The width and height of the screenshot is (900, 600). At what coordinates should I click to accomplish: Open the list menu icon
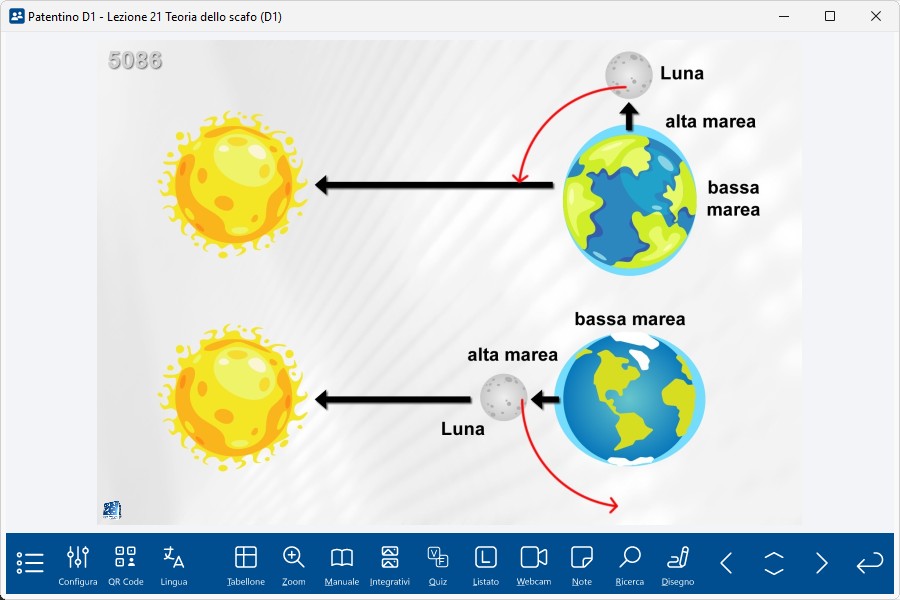pyautogui.click(x=30, y=563)
